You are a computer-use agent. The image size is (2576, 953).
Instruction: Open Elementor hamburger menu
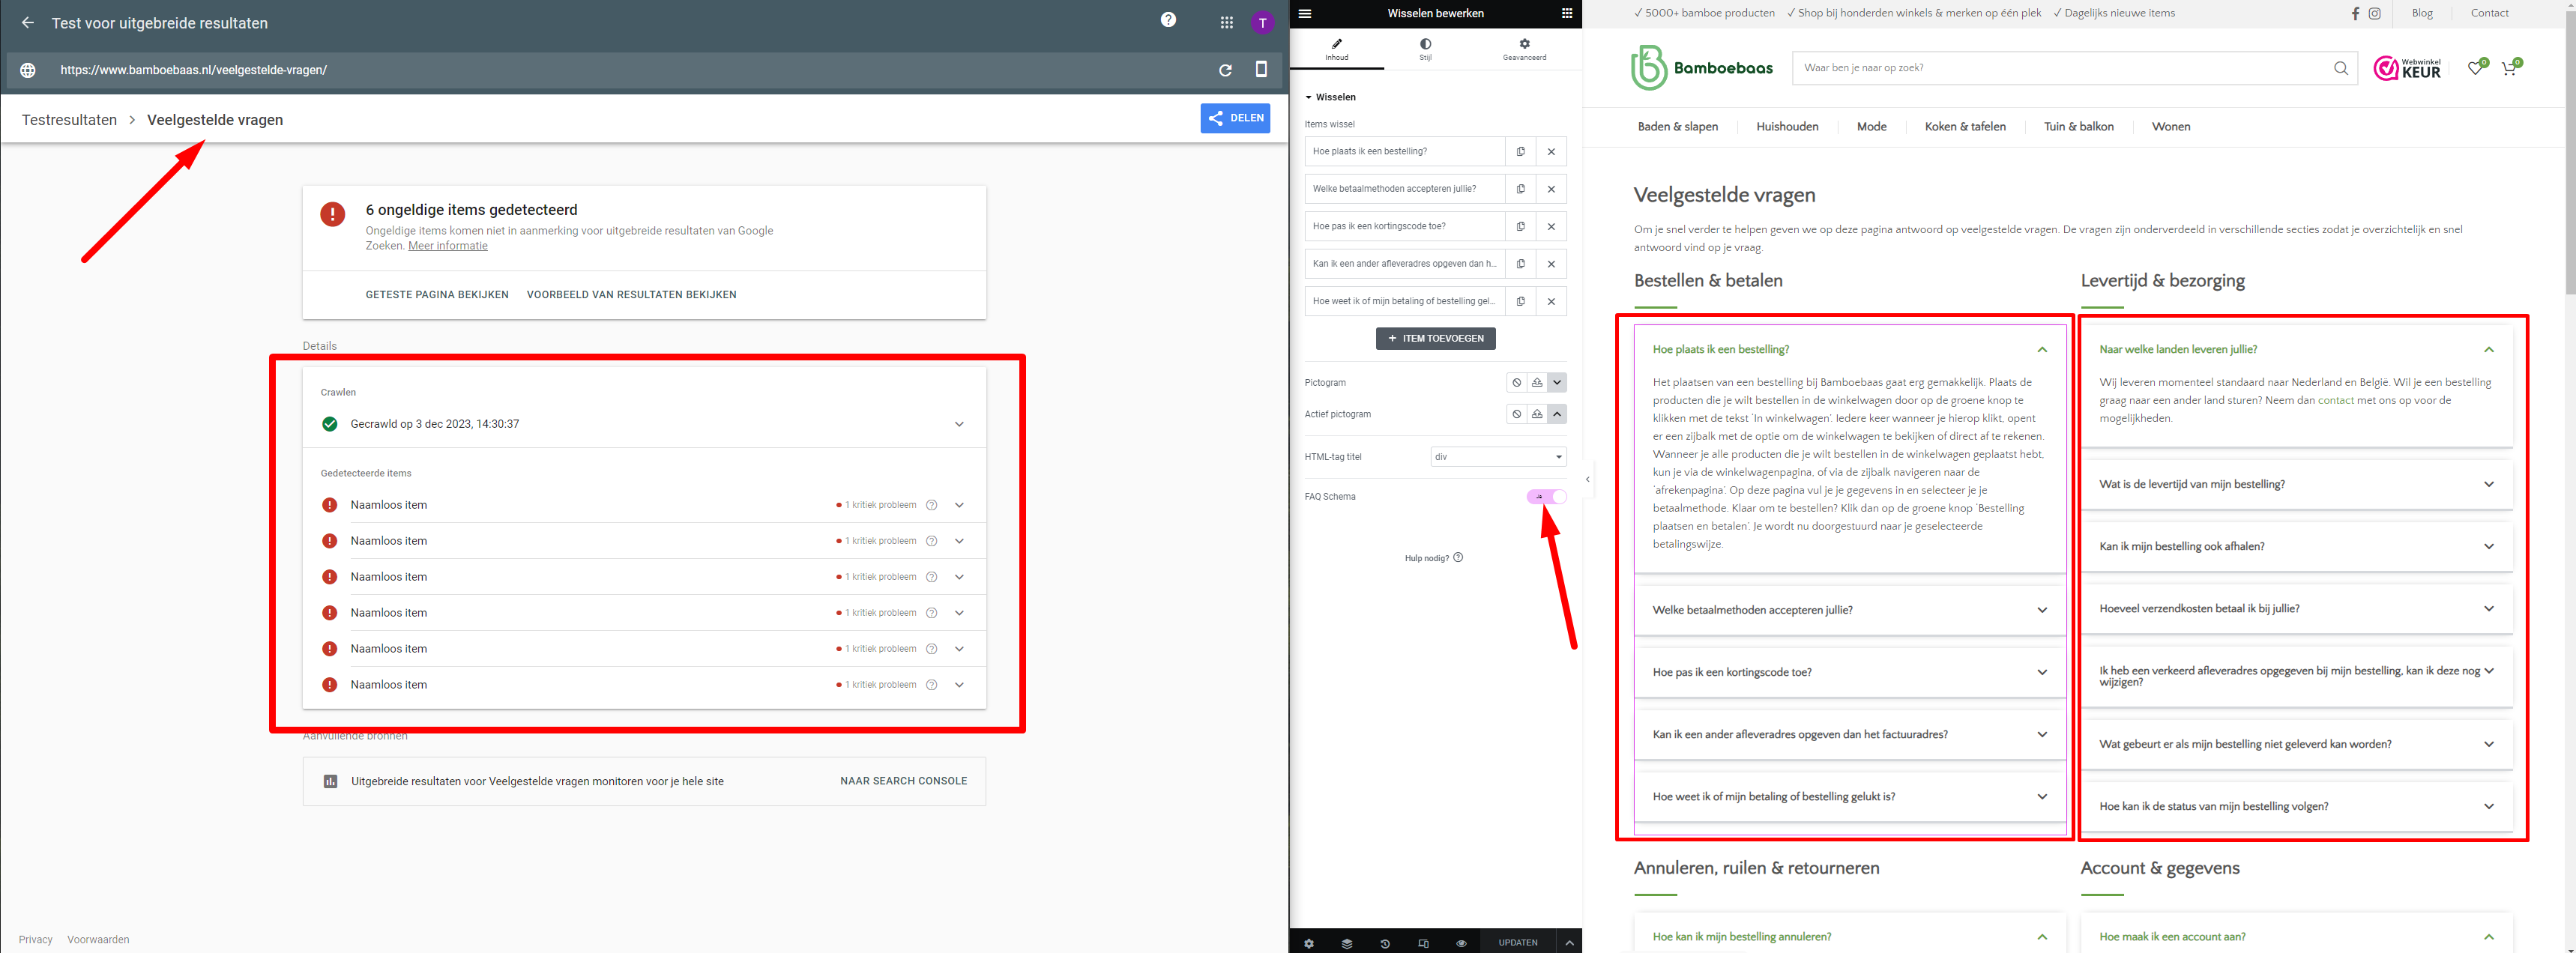(x=1305, y=14)
